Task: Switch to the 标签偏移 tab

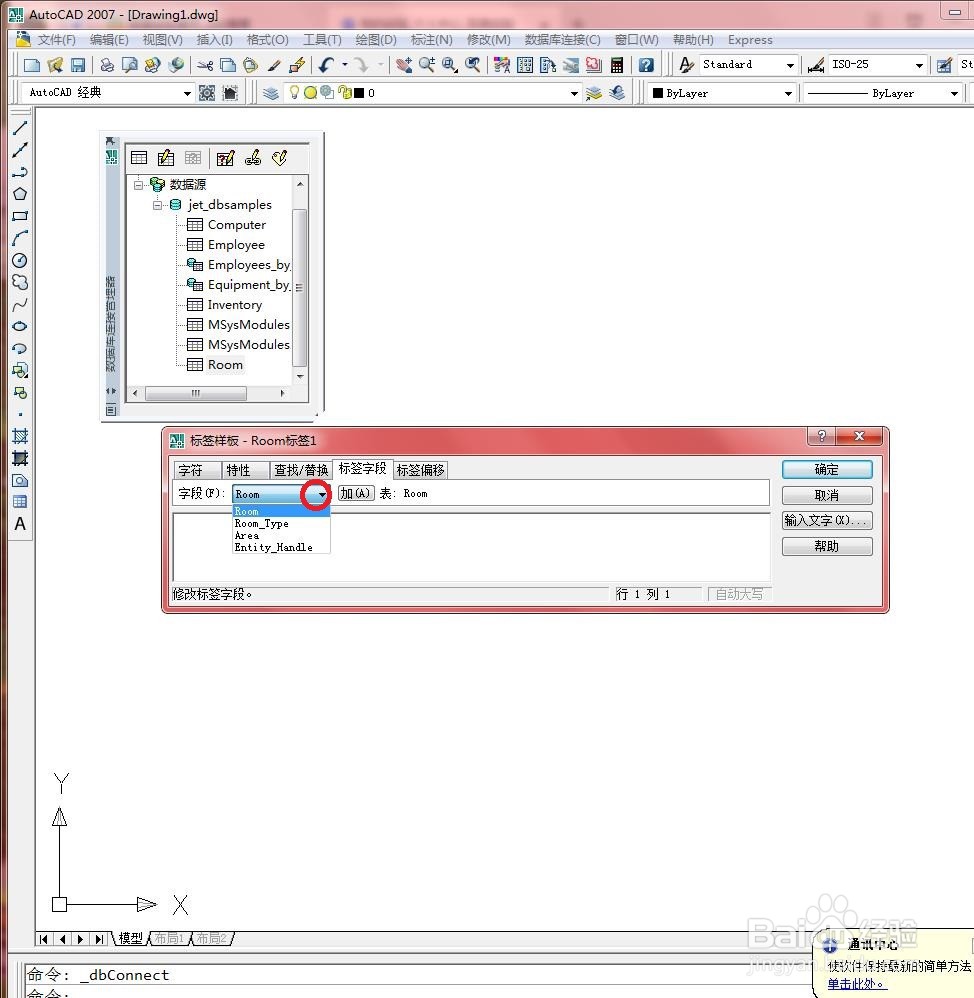Action: (420, 470)
